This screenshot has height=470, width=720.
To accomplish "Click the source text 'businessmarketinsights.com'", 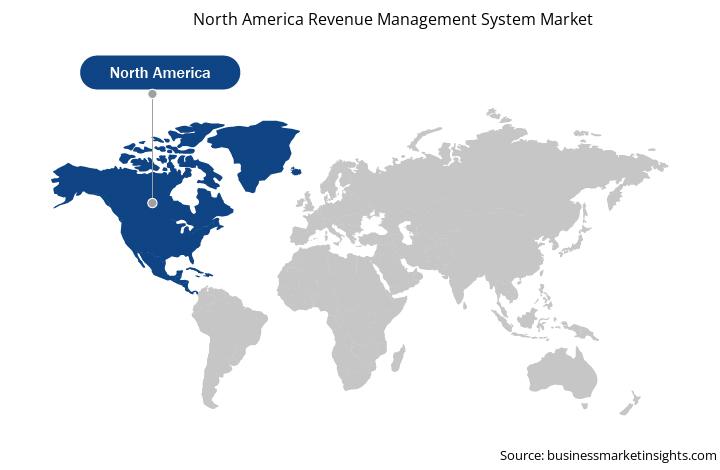I will point(632,455).
